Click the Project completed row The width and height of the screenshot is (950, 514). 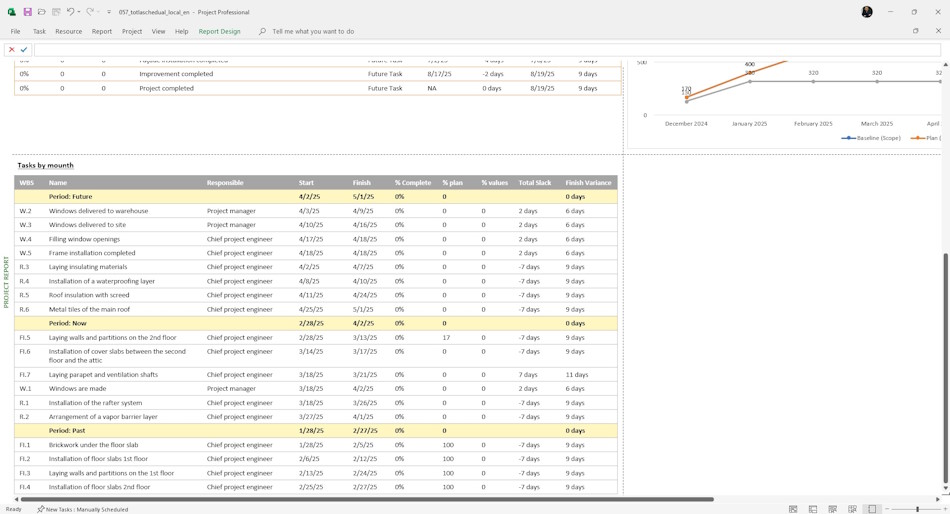318,88
